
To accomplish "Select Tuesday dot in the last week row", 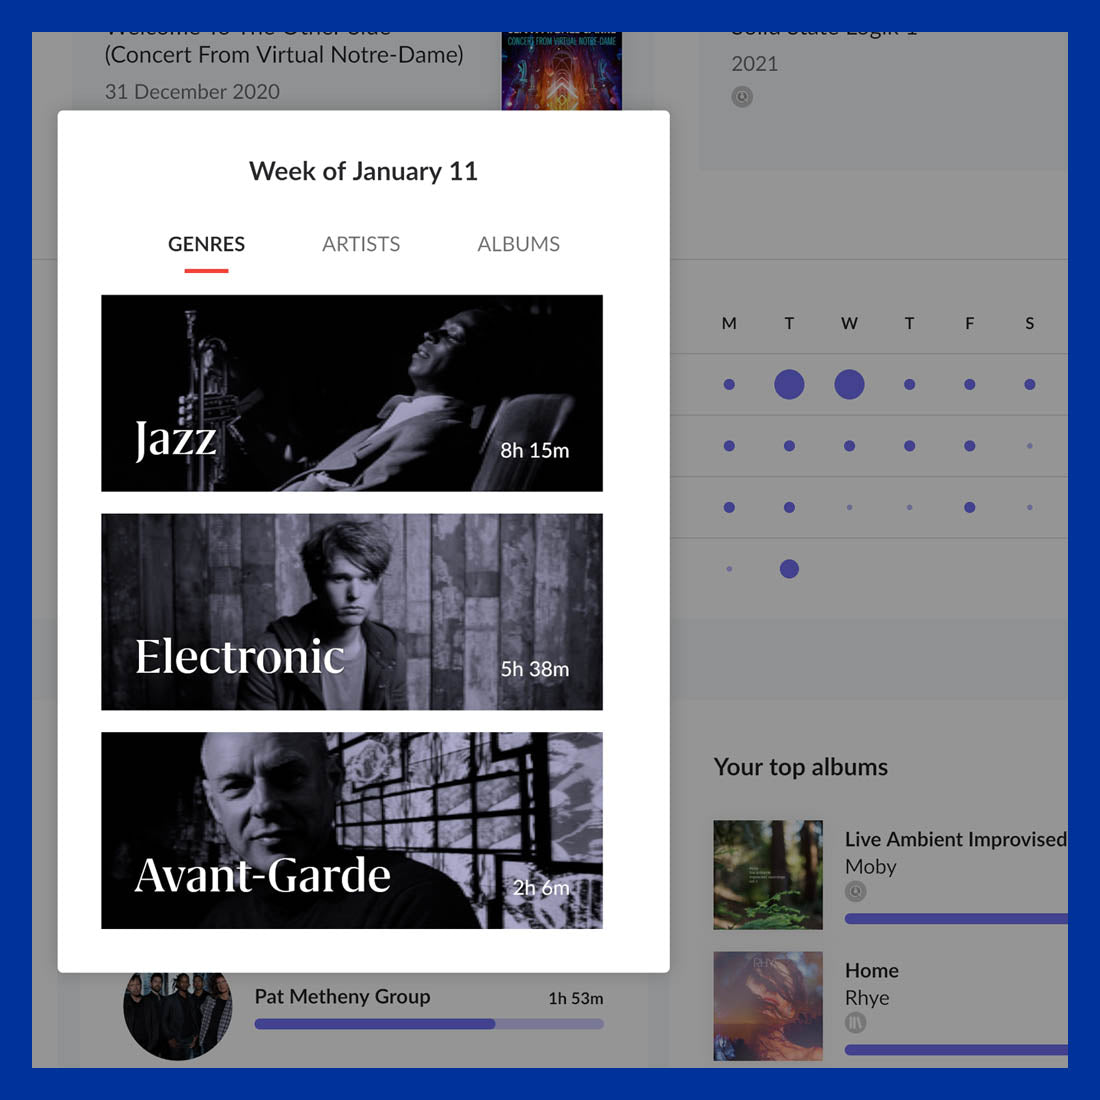I will pyautogui.click(x=789, y=569).
